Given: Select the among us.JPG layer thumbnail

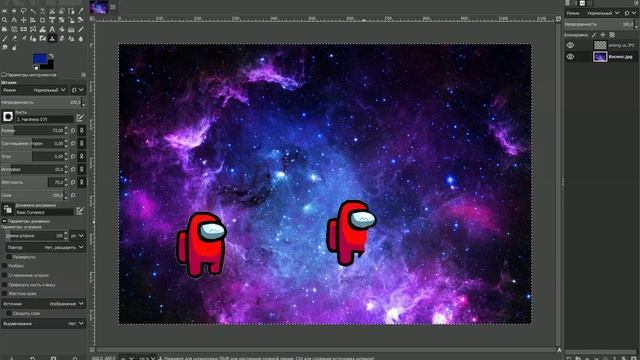Looking at the screenshot, I should point(600,45).
